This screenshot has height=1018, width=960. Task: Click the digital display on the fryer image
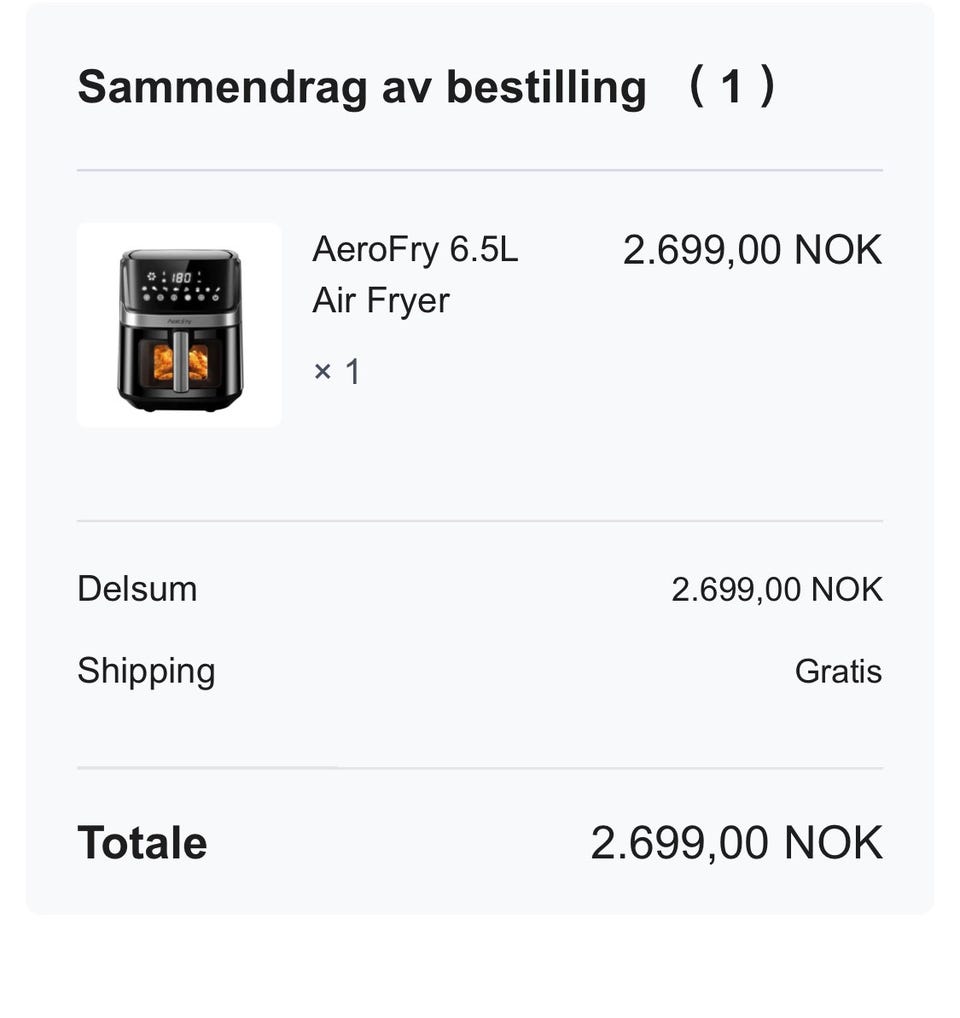point(180,278)
